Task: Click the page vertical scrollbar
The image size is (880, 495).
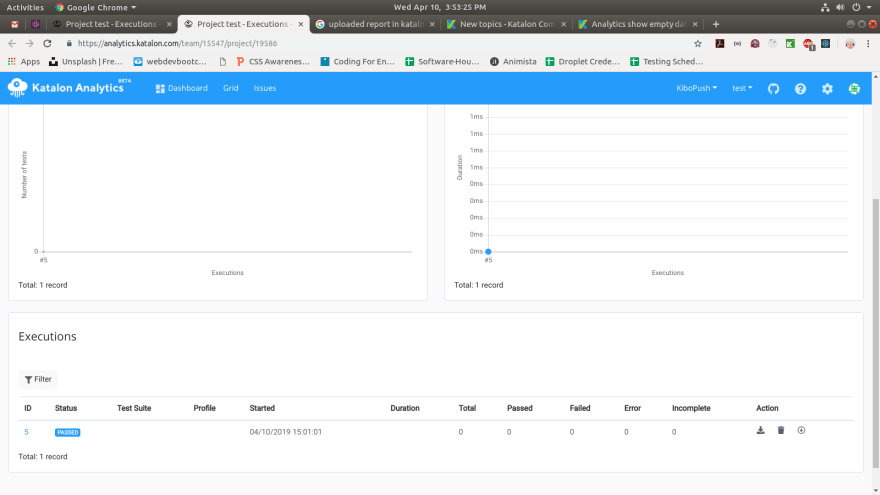Action: [876, 333]
